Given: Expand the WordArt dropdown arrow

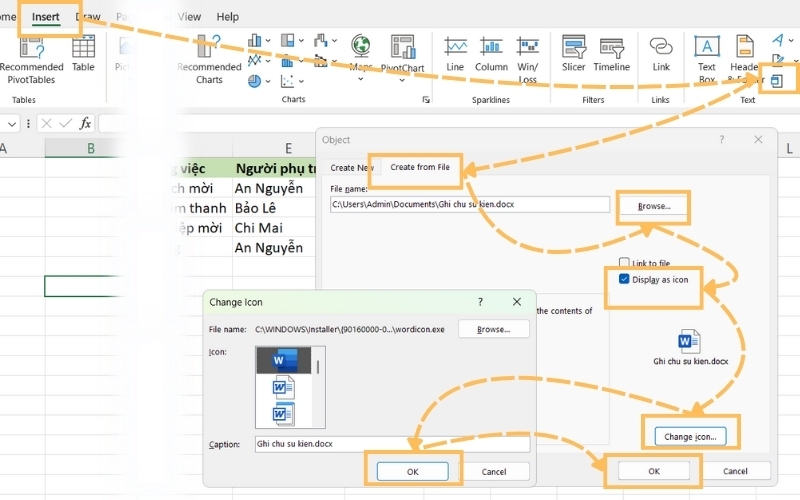Looking at the screenshot, I should coord(792,40).
